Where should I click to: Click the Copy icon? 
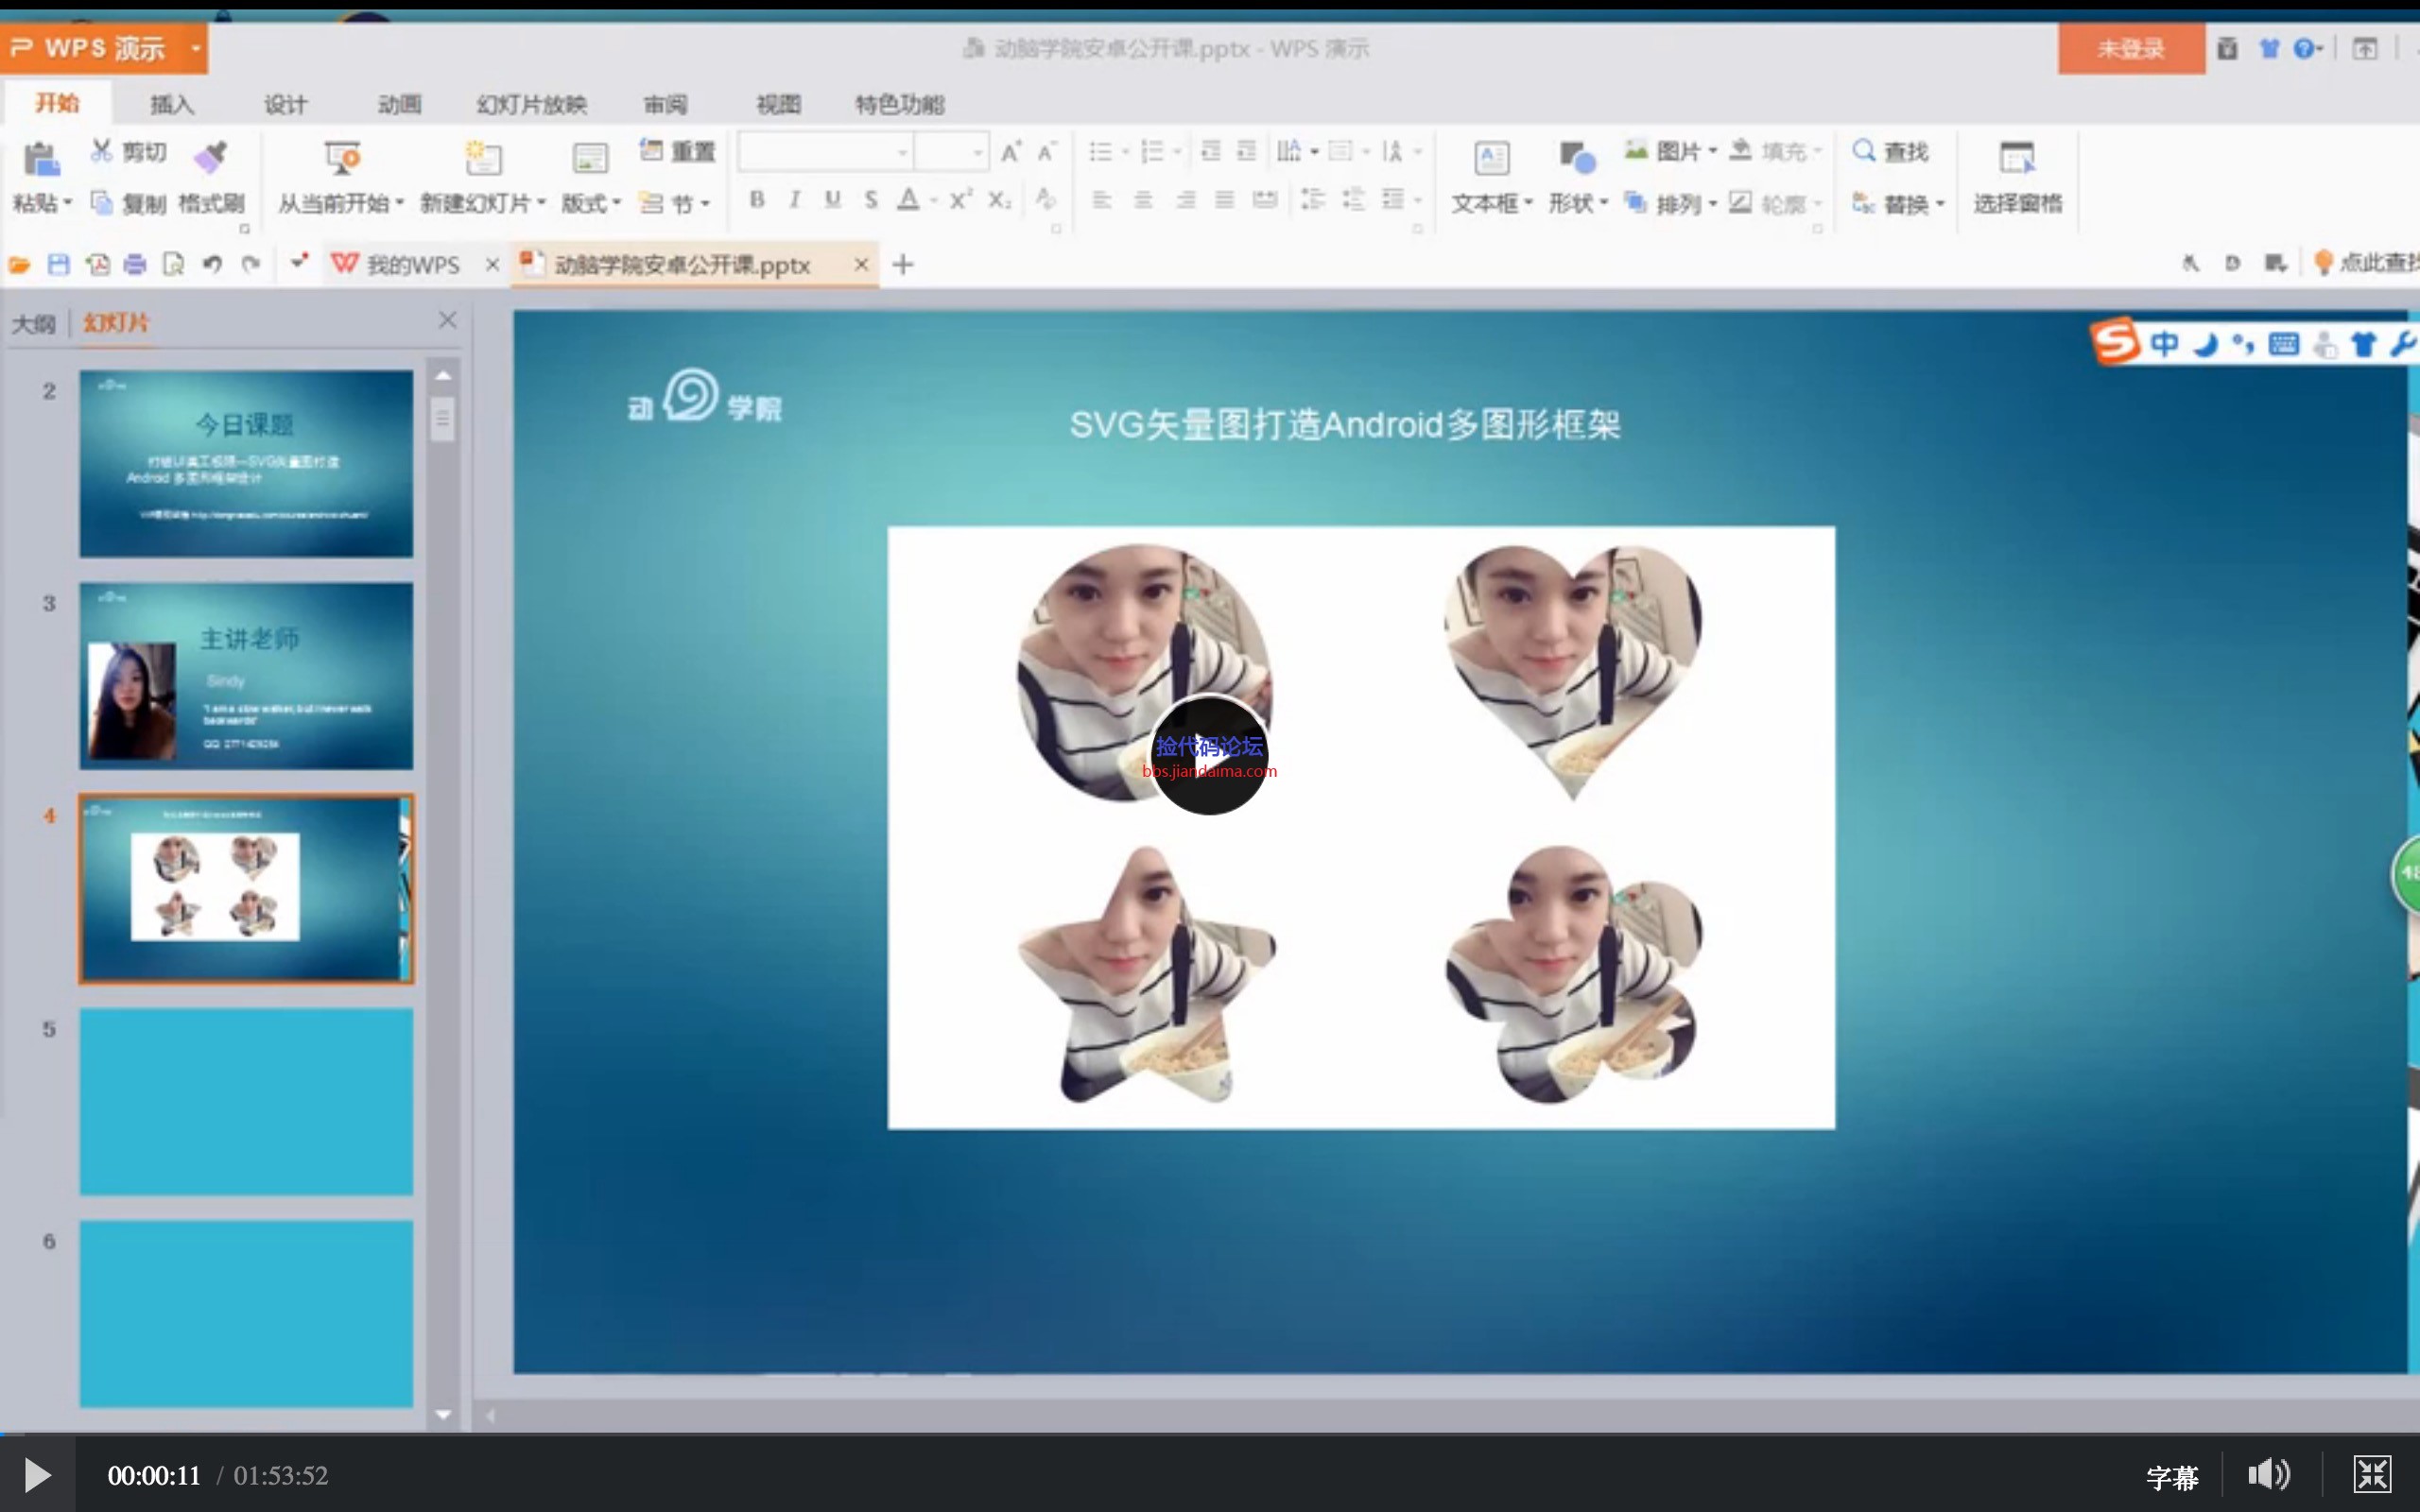coord(101,203)
